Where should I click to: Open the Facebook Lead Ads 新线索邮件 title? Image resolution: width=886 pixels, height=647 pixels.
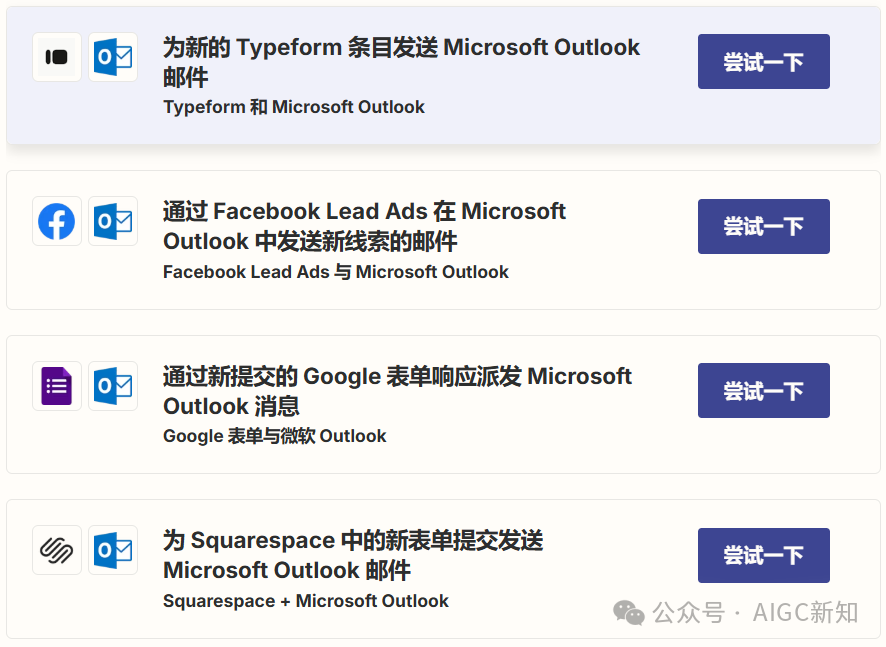click(x=364, y=226)
